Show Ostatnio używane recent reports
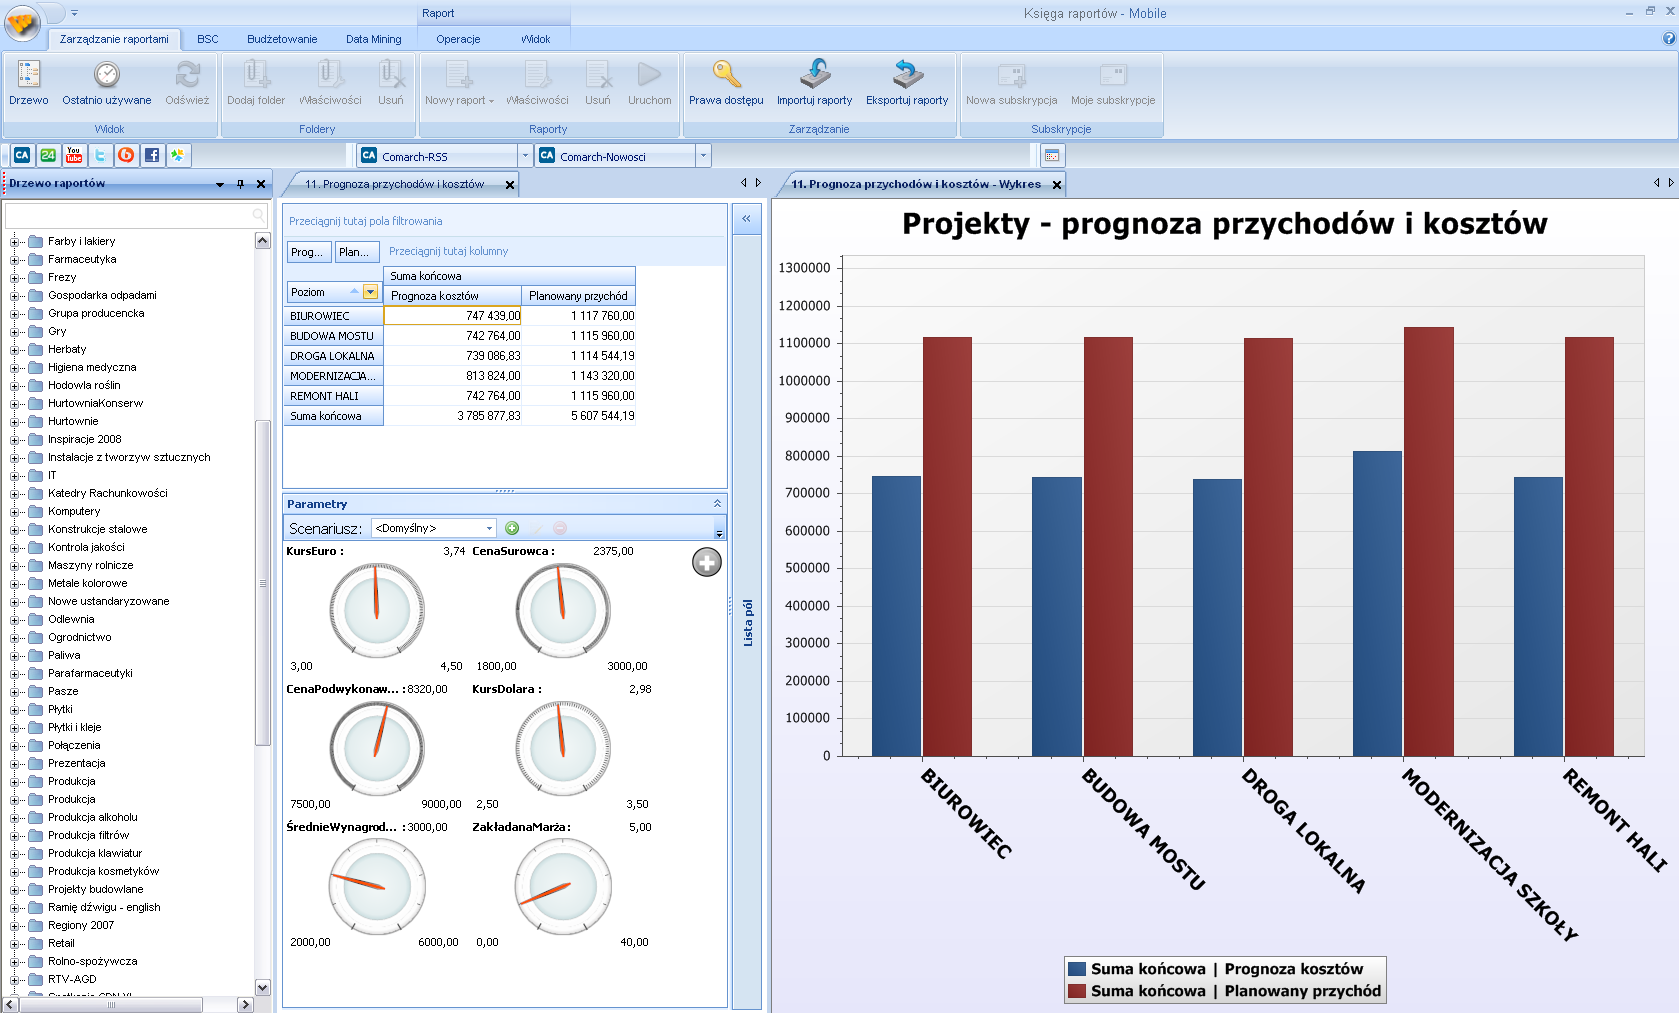1679x1013 pixels. pos(106,82)
